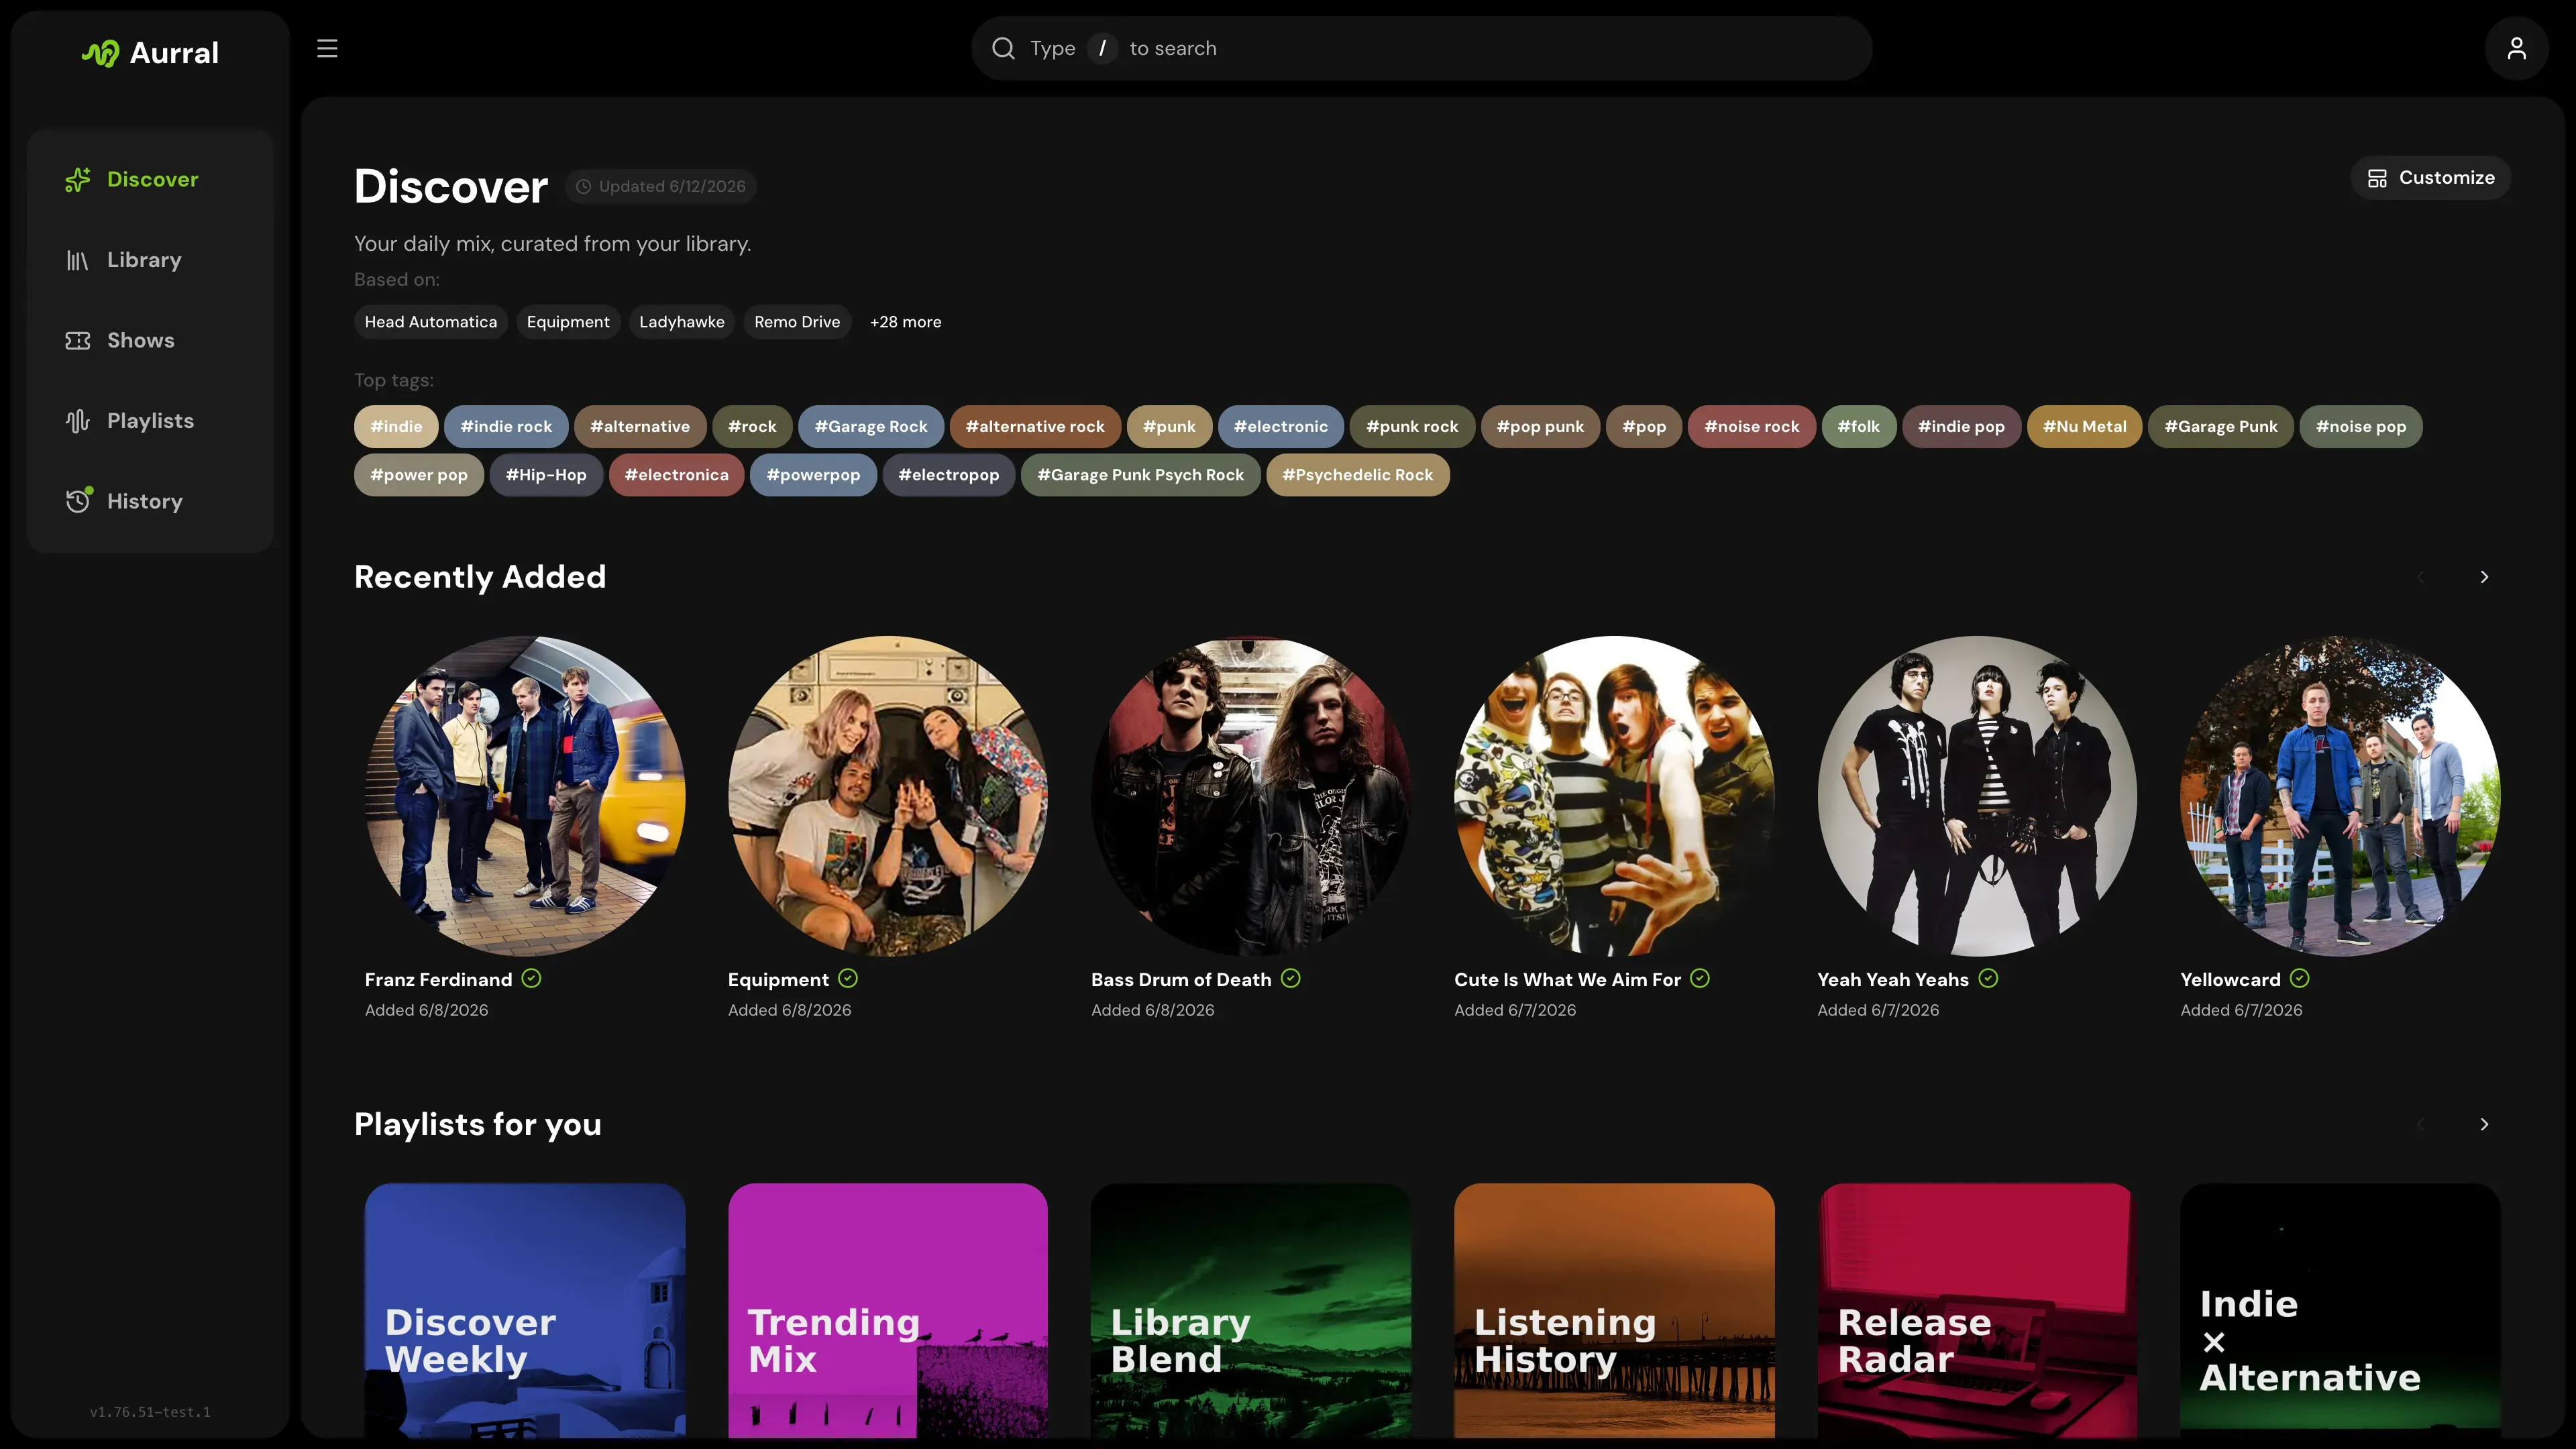Click checkmark badge next to Yeah Yeah Yeahs
The height and width of the screenshot is (1449, 2576).
[x=1988, y=979]
